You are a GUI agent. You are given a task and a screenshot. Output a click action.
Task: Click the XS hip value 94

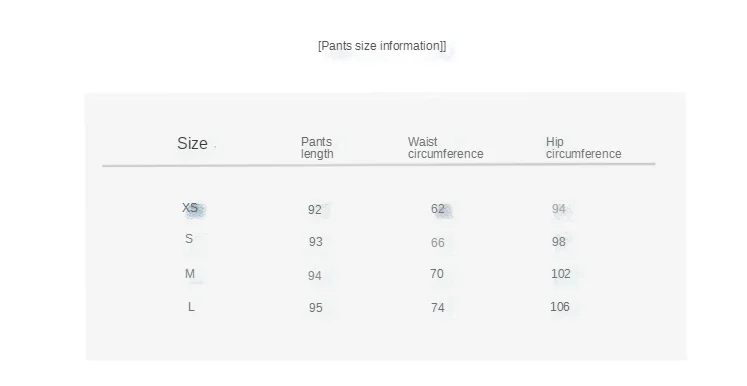559,209
